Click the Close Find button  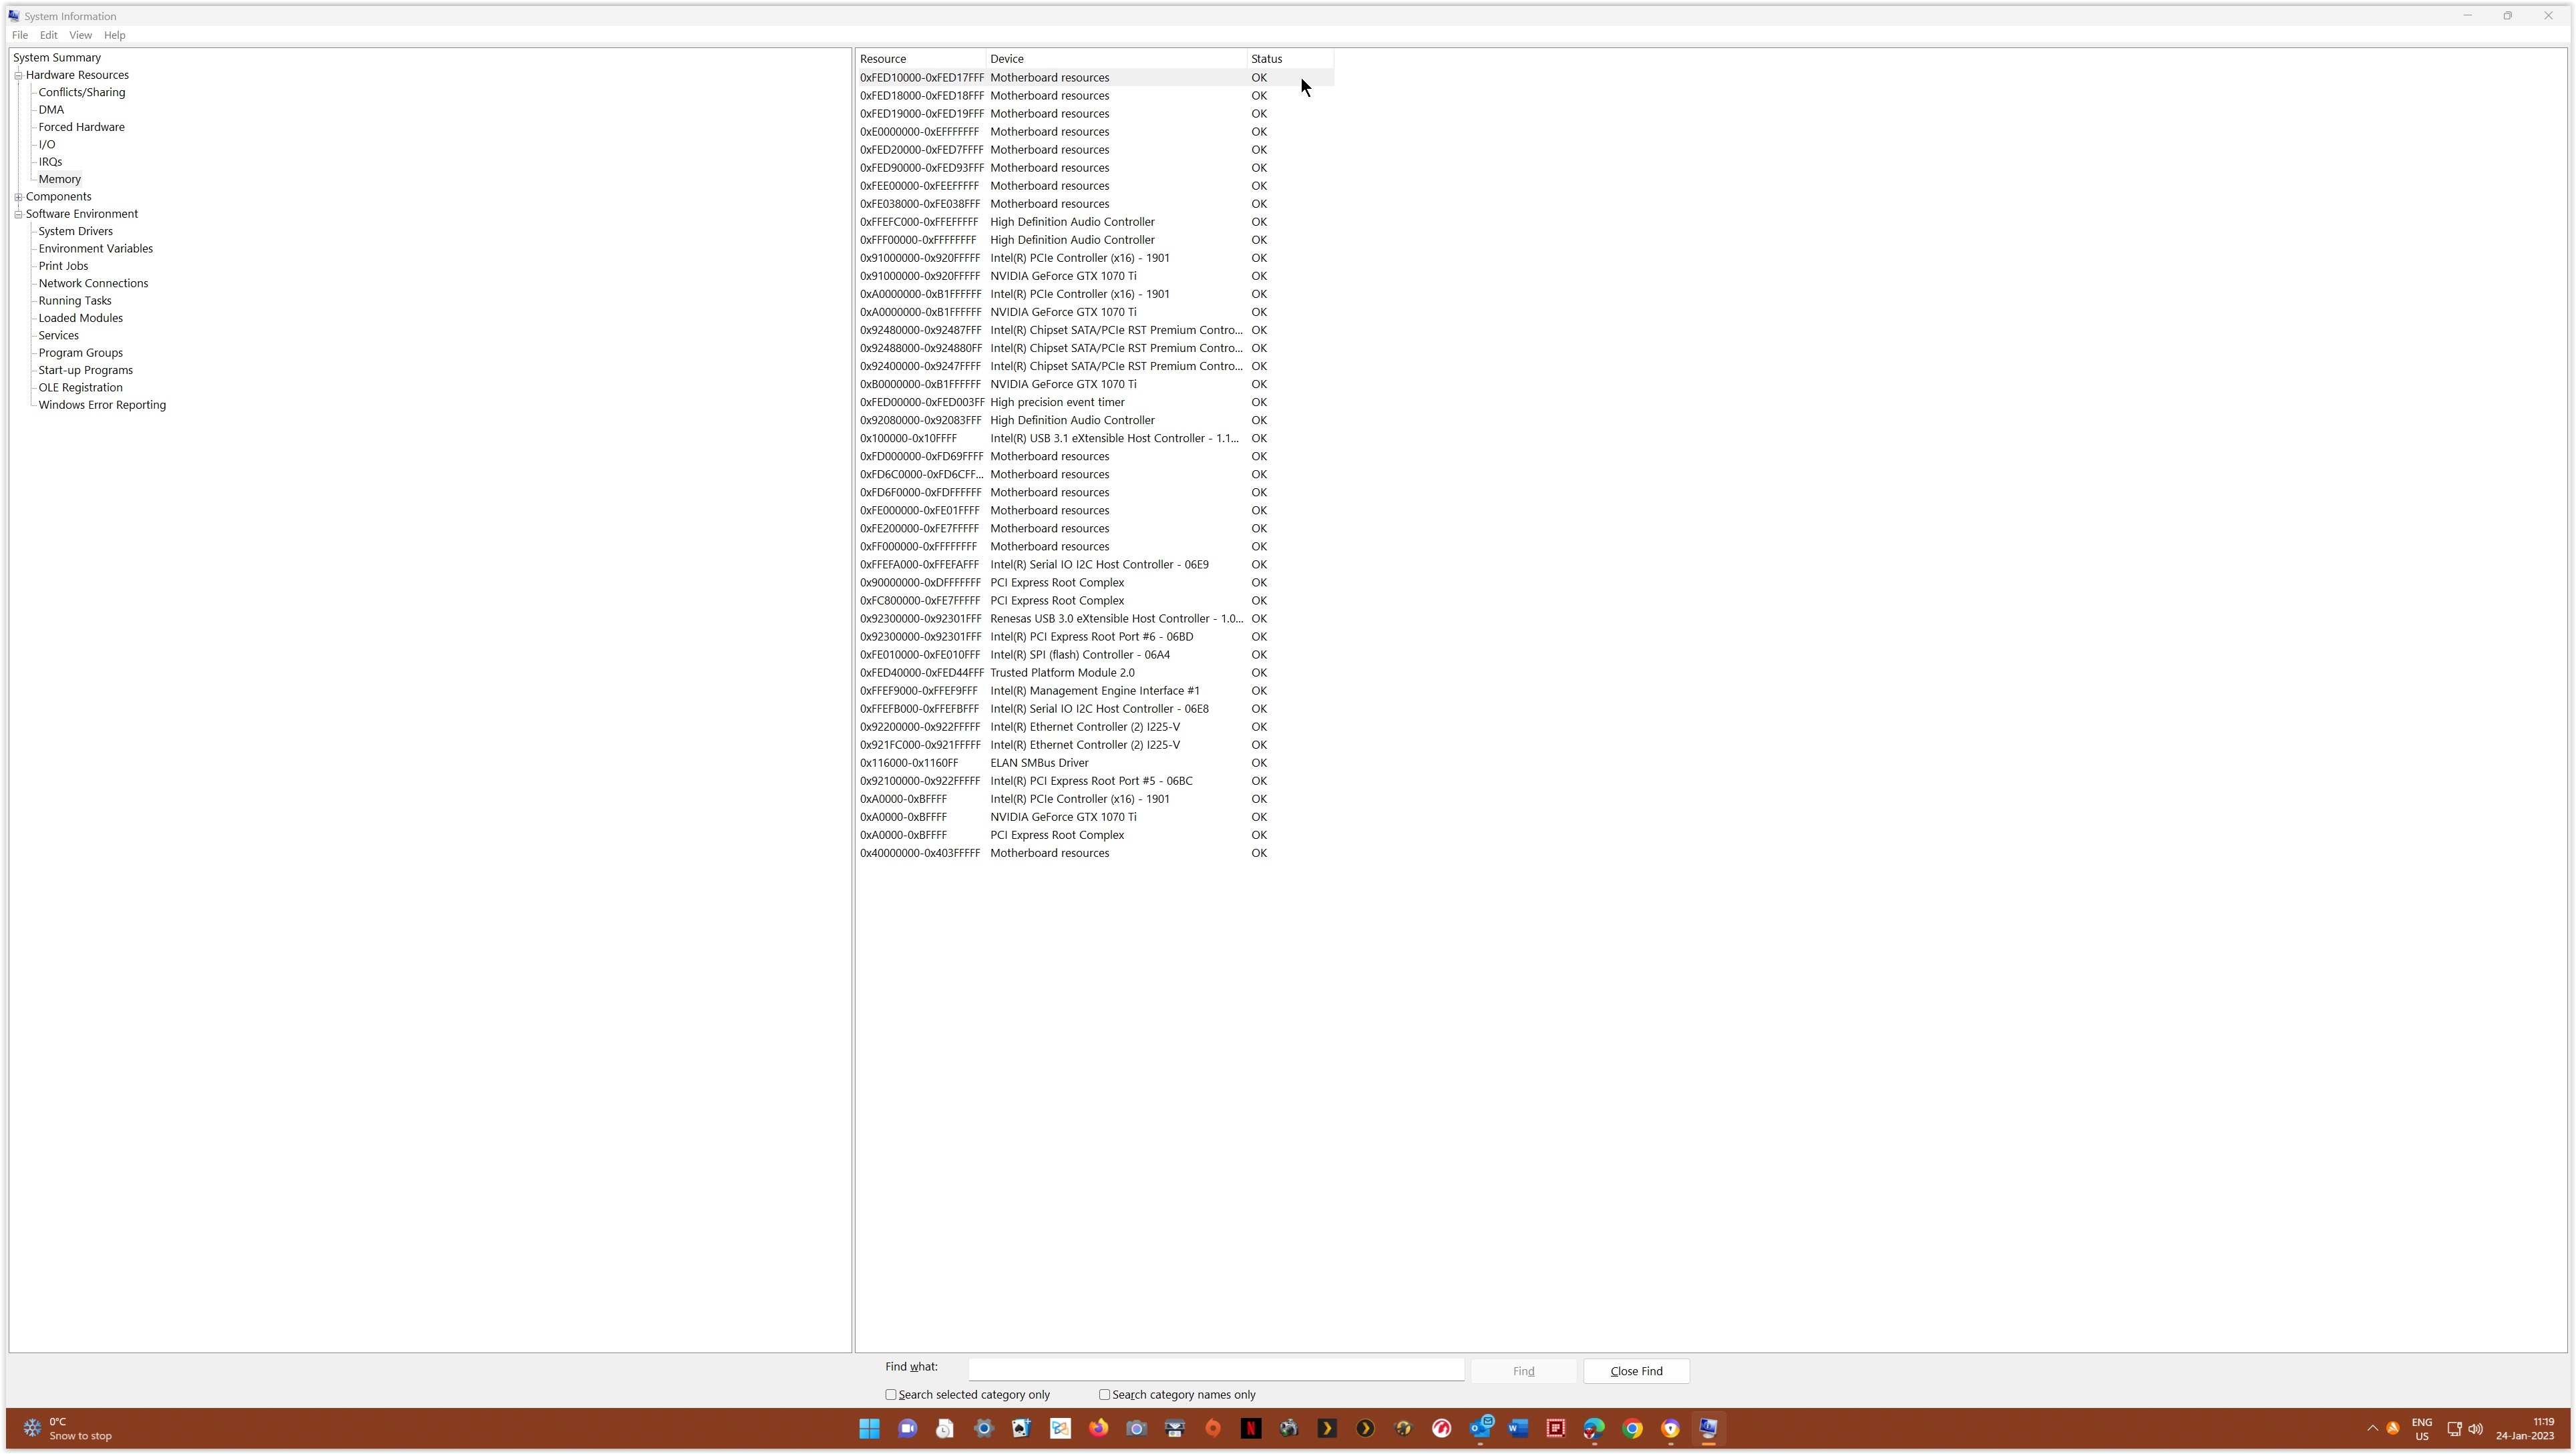click(1636, 1371)
